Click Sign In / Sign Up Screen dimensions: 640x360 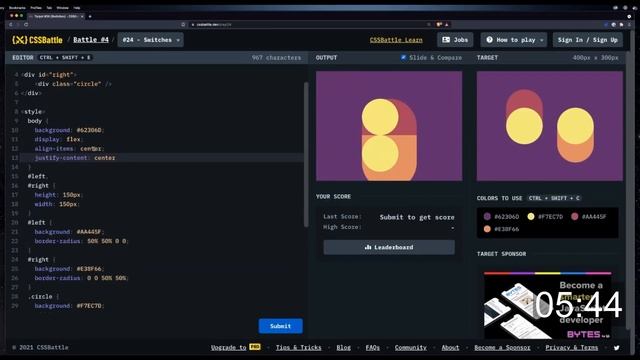click(x=587, y=40)
